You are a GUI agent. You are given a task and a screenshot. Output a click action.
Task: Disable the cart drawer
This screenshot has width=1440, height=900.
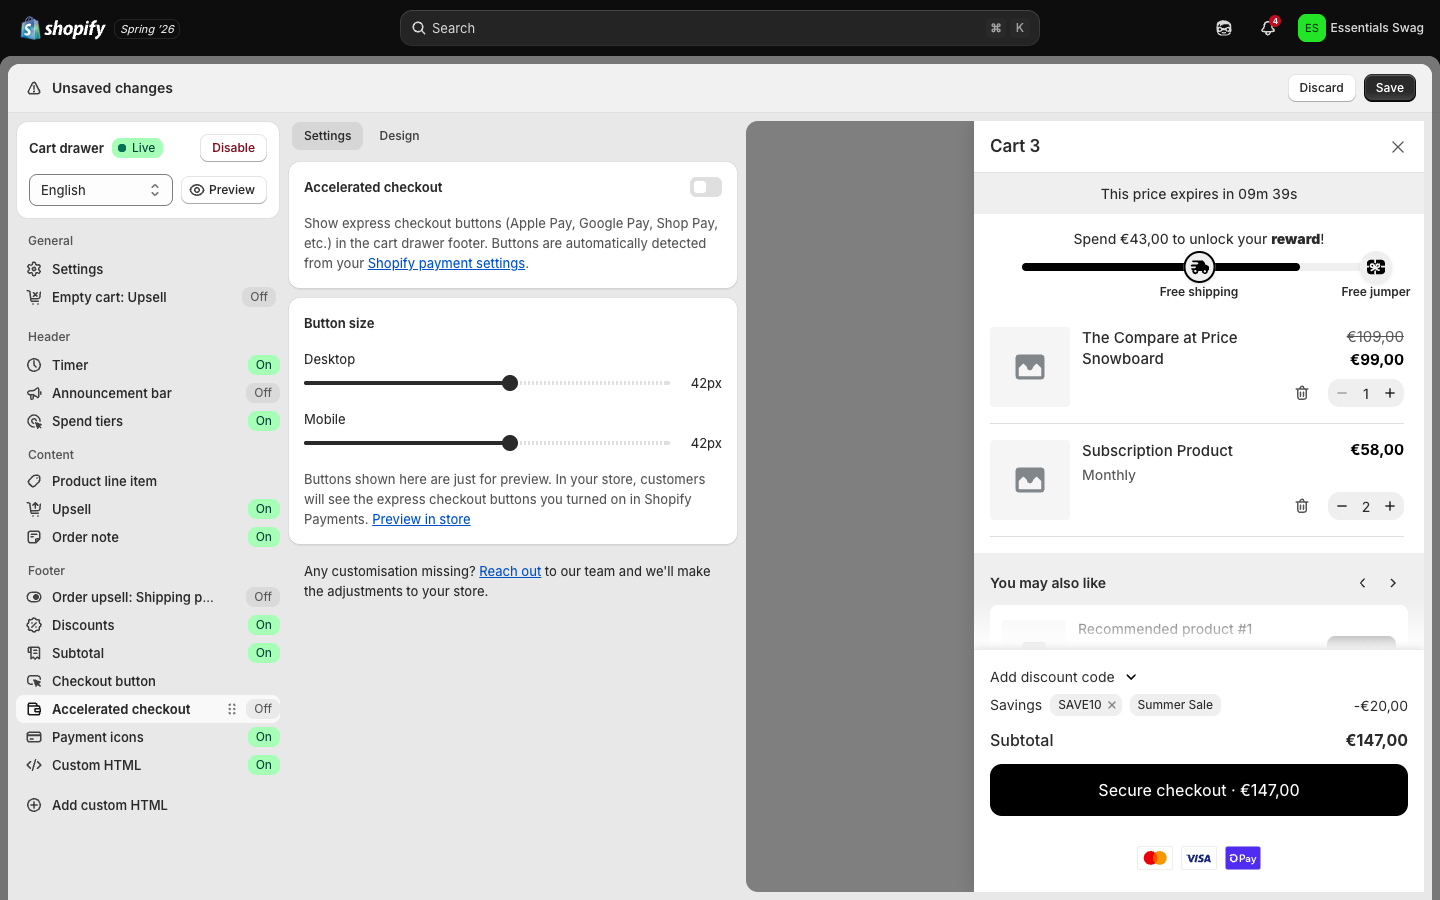coord(233,148)
